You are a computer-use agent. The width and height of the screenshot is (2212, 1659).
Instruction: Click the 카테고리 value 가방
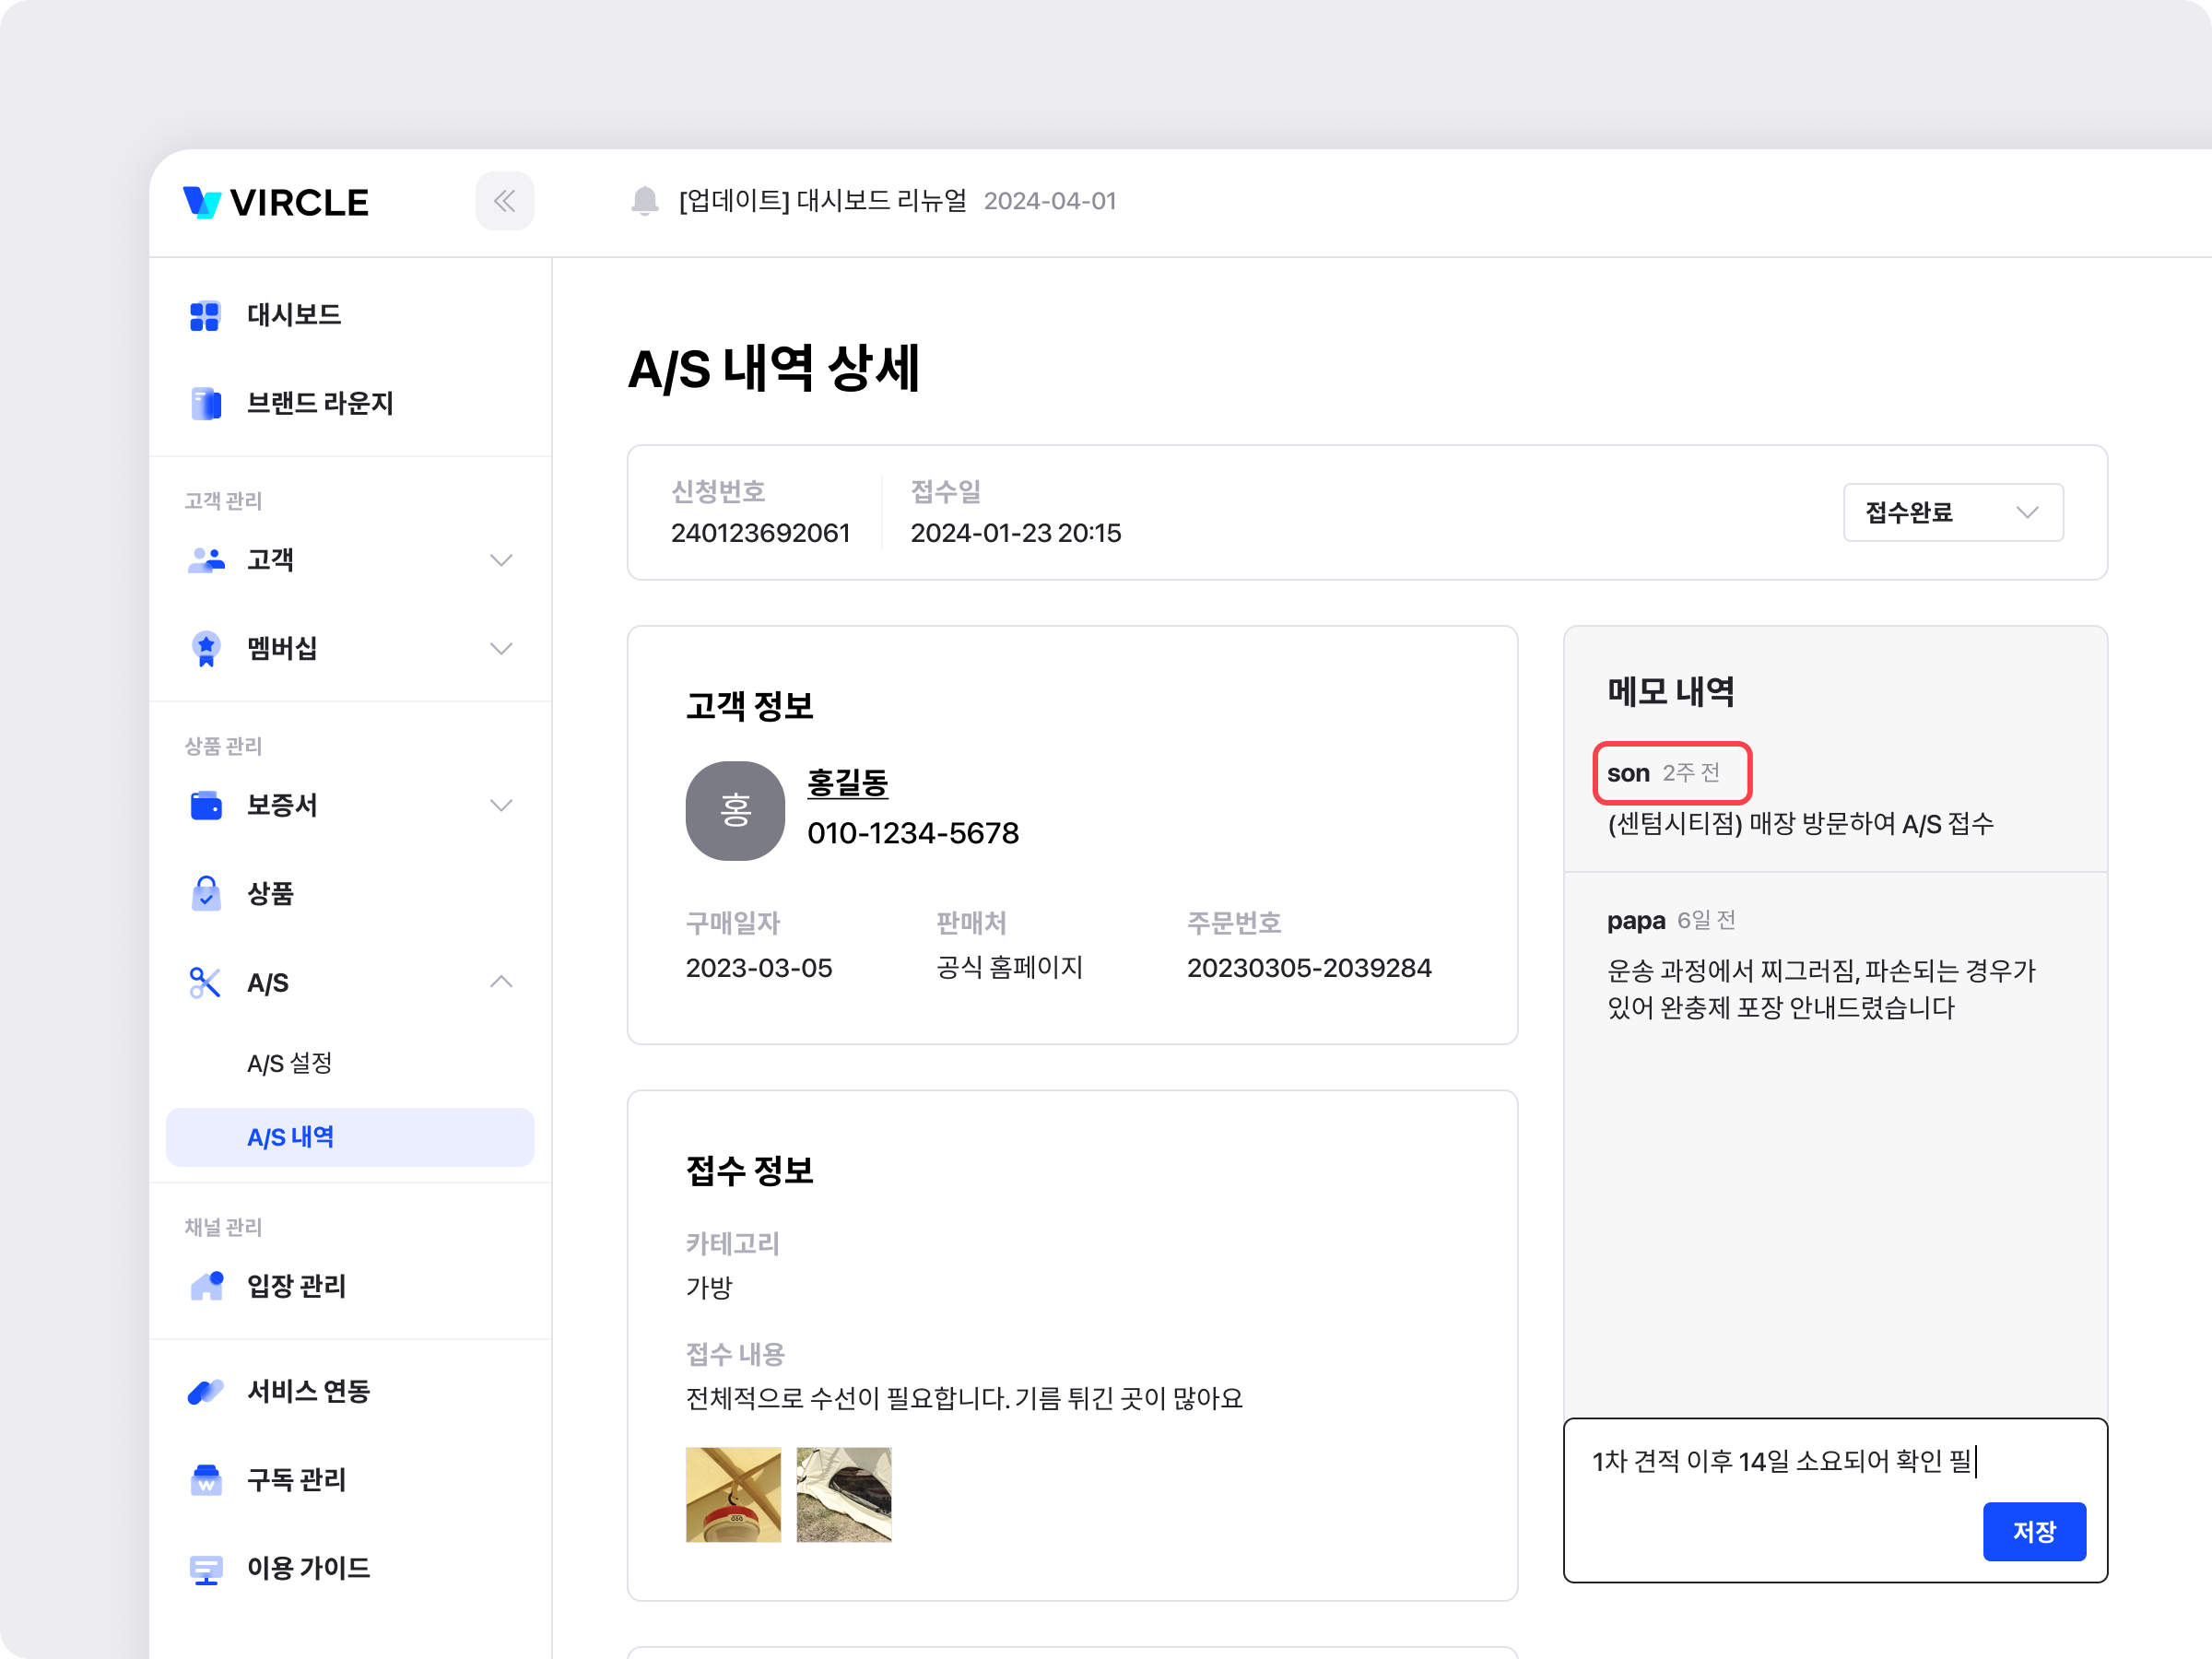[709, 1287]
